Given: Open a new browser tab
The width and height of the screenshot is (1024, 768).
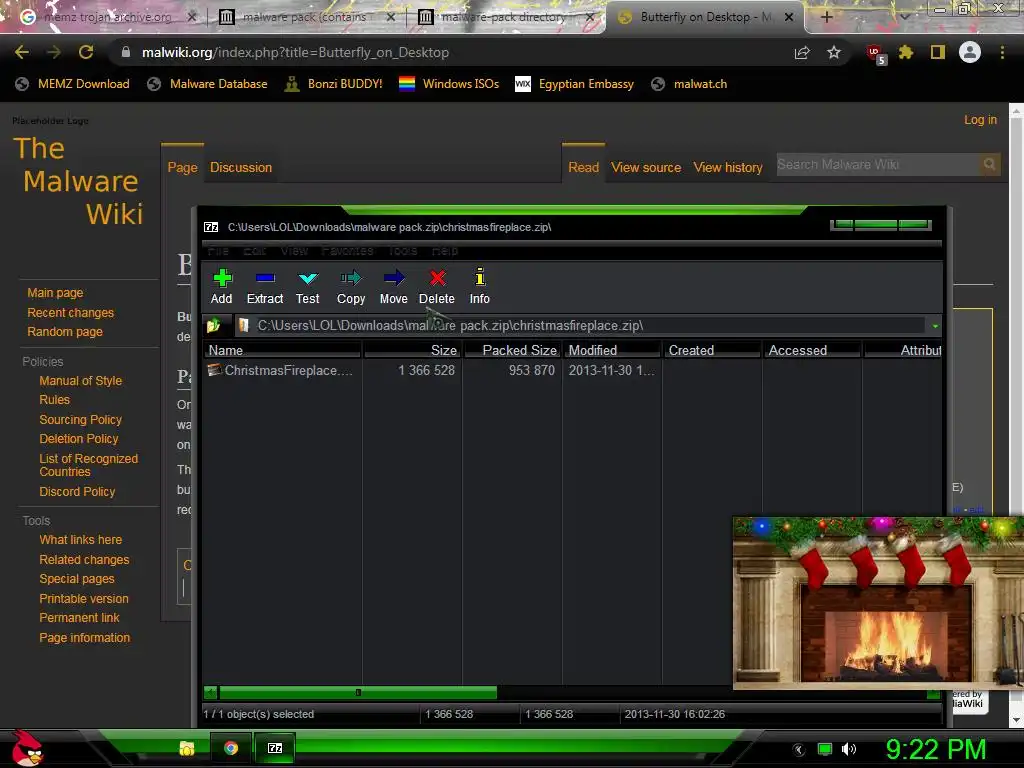Looking at the screenshot, I should (826, 17).
